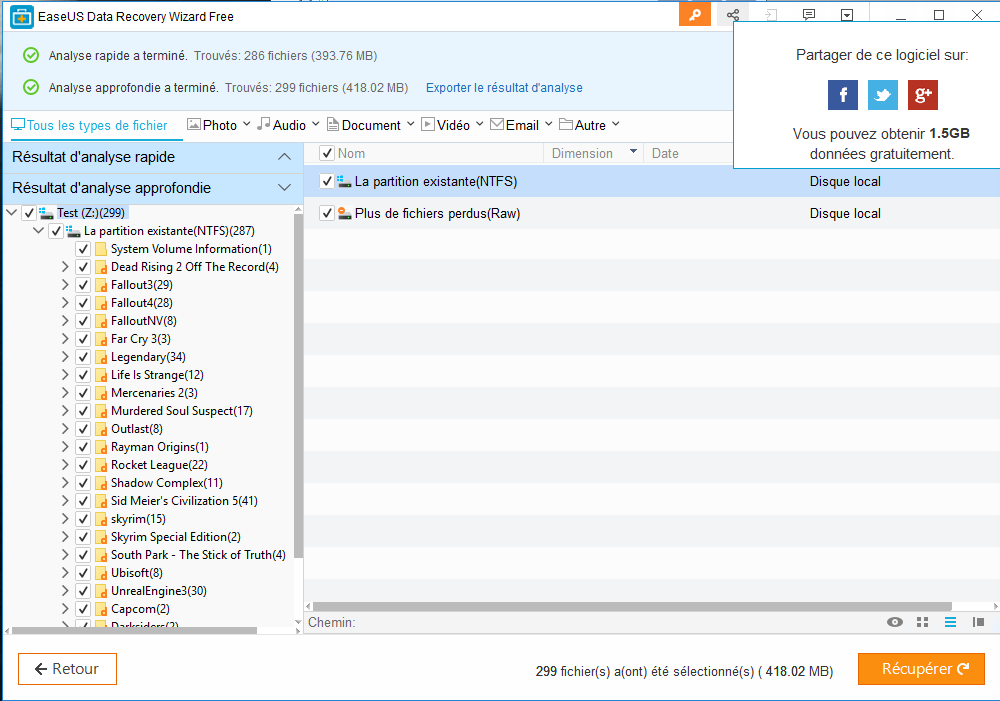Click the NTFS partition icon in file list
This screenshot has height=701, width=1000.
coord(344,182)
